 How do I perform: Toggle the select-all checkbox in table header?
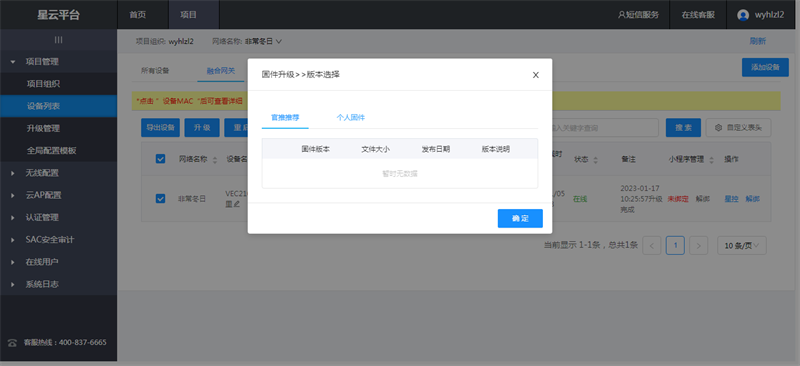pyautogui.click(x=160, y=159)
